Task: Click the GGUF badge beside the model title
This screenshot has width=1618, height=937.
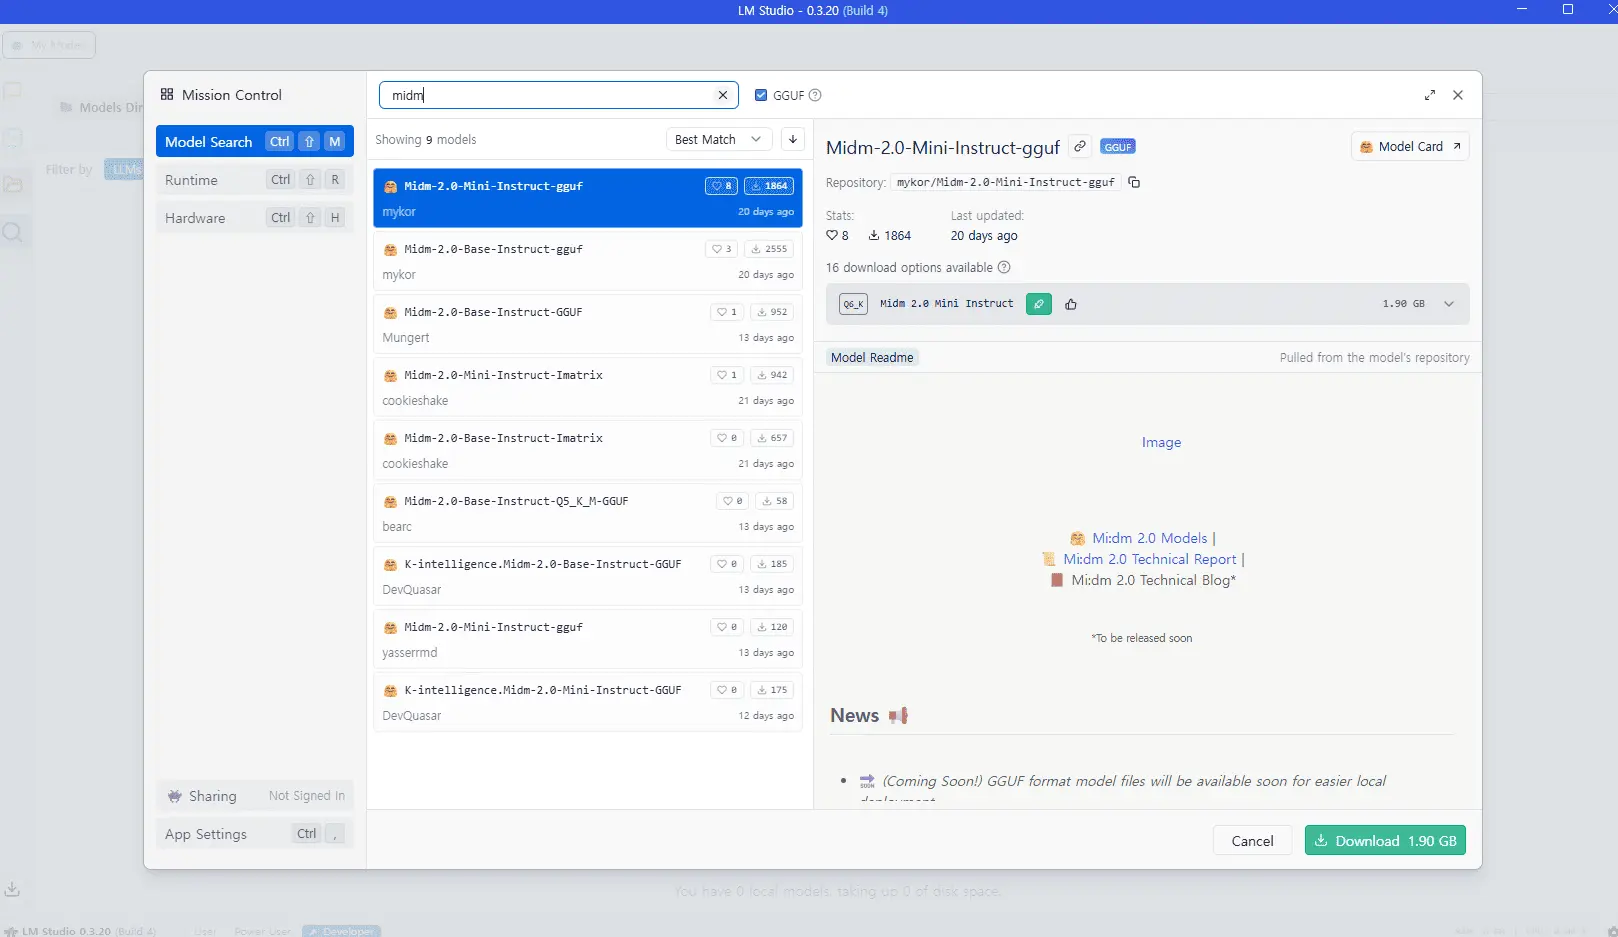Action: point(1118,147)
